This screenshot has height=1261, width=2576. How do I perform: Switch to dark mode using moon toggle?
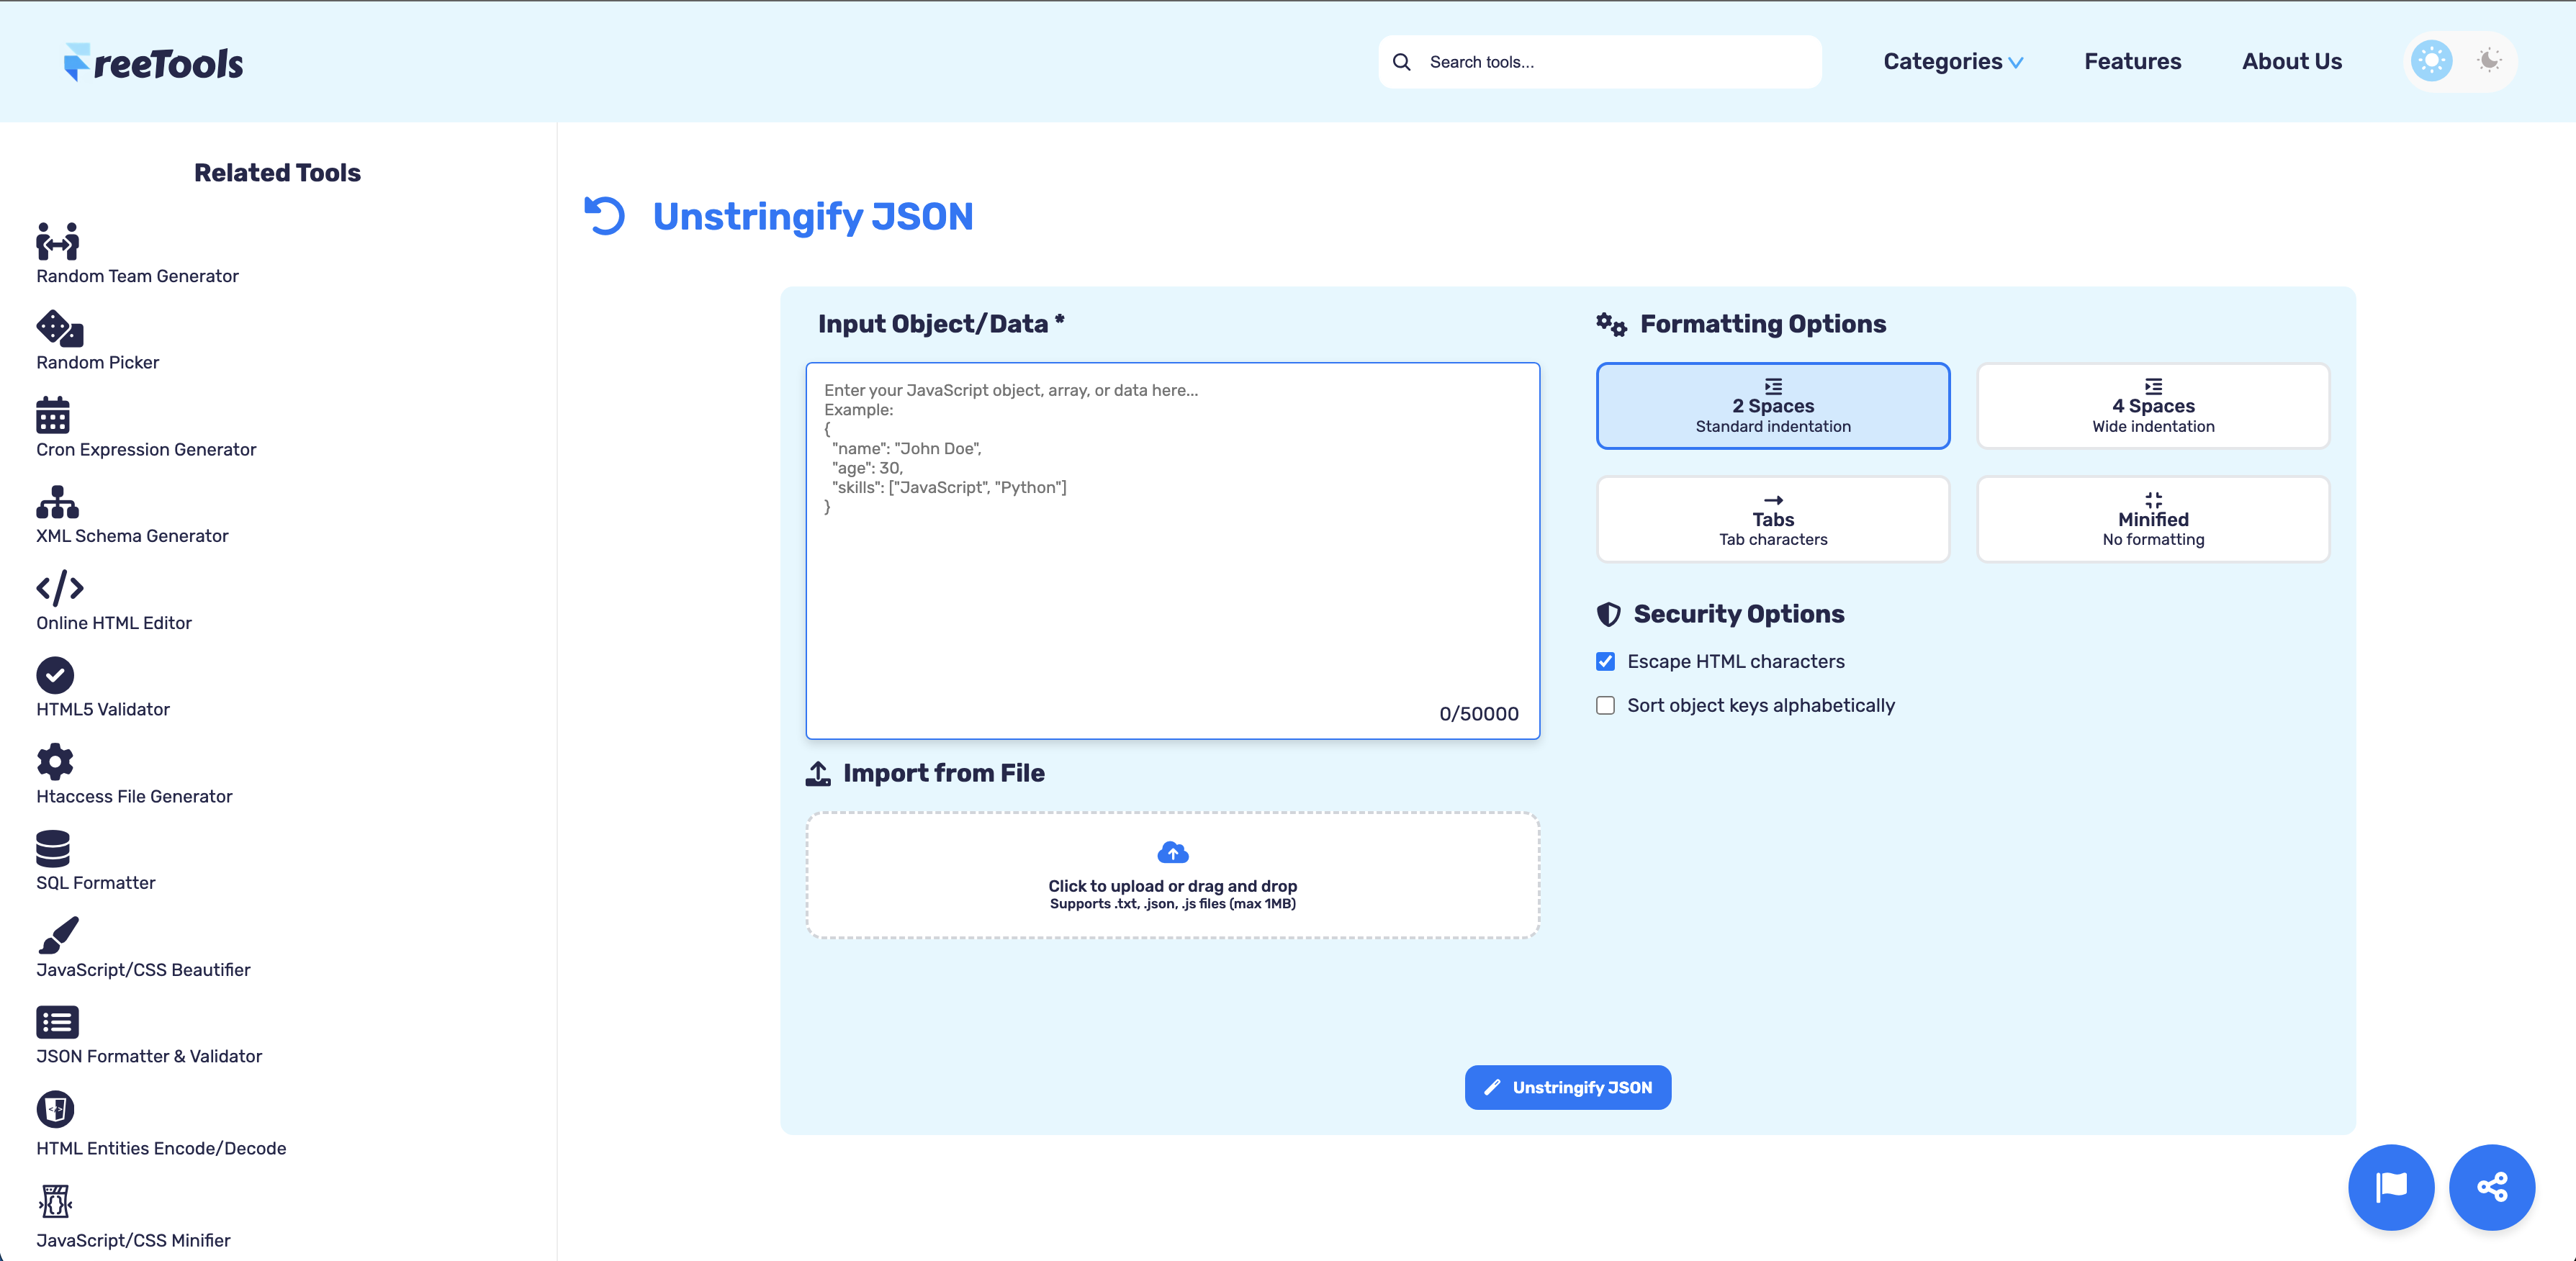tap(2488, 61)
